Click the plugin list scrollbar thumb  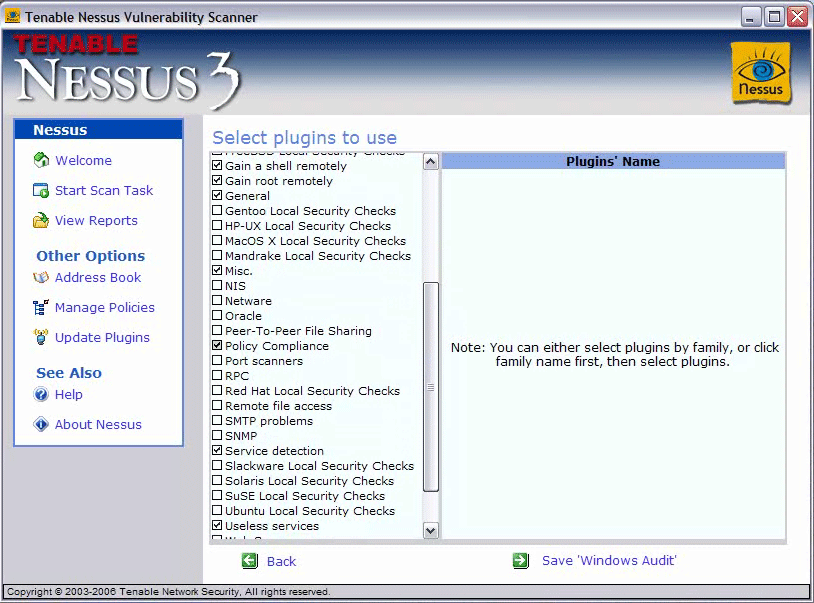coord(431,387)
